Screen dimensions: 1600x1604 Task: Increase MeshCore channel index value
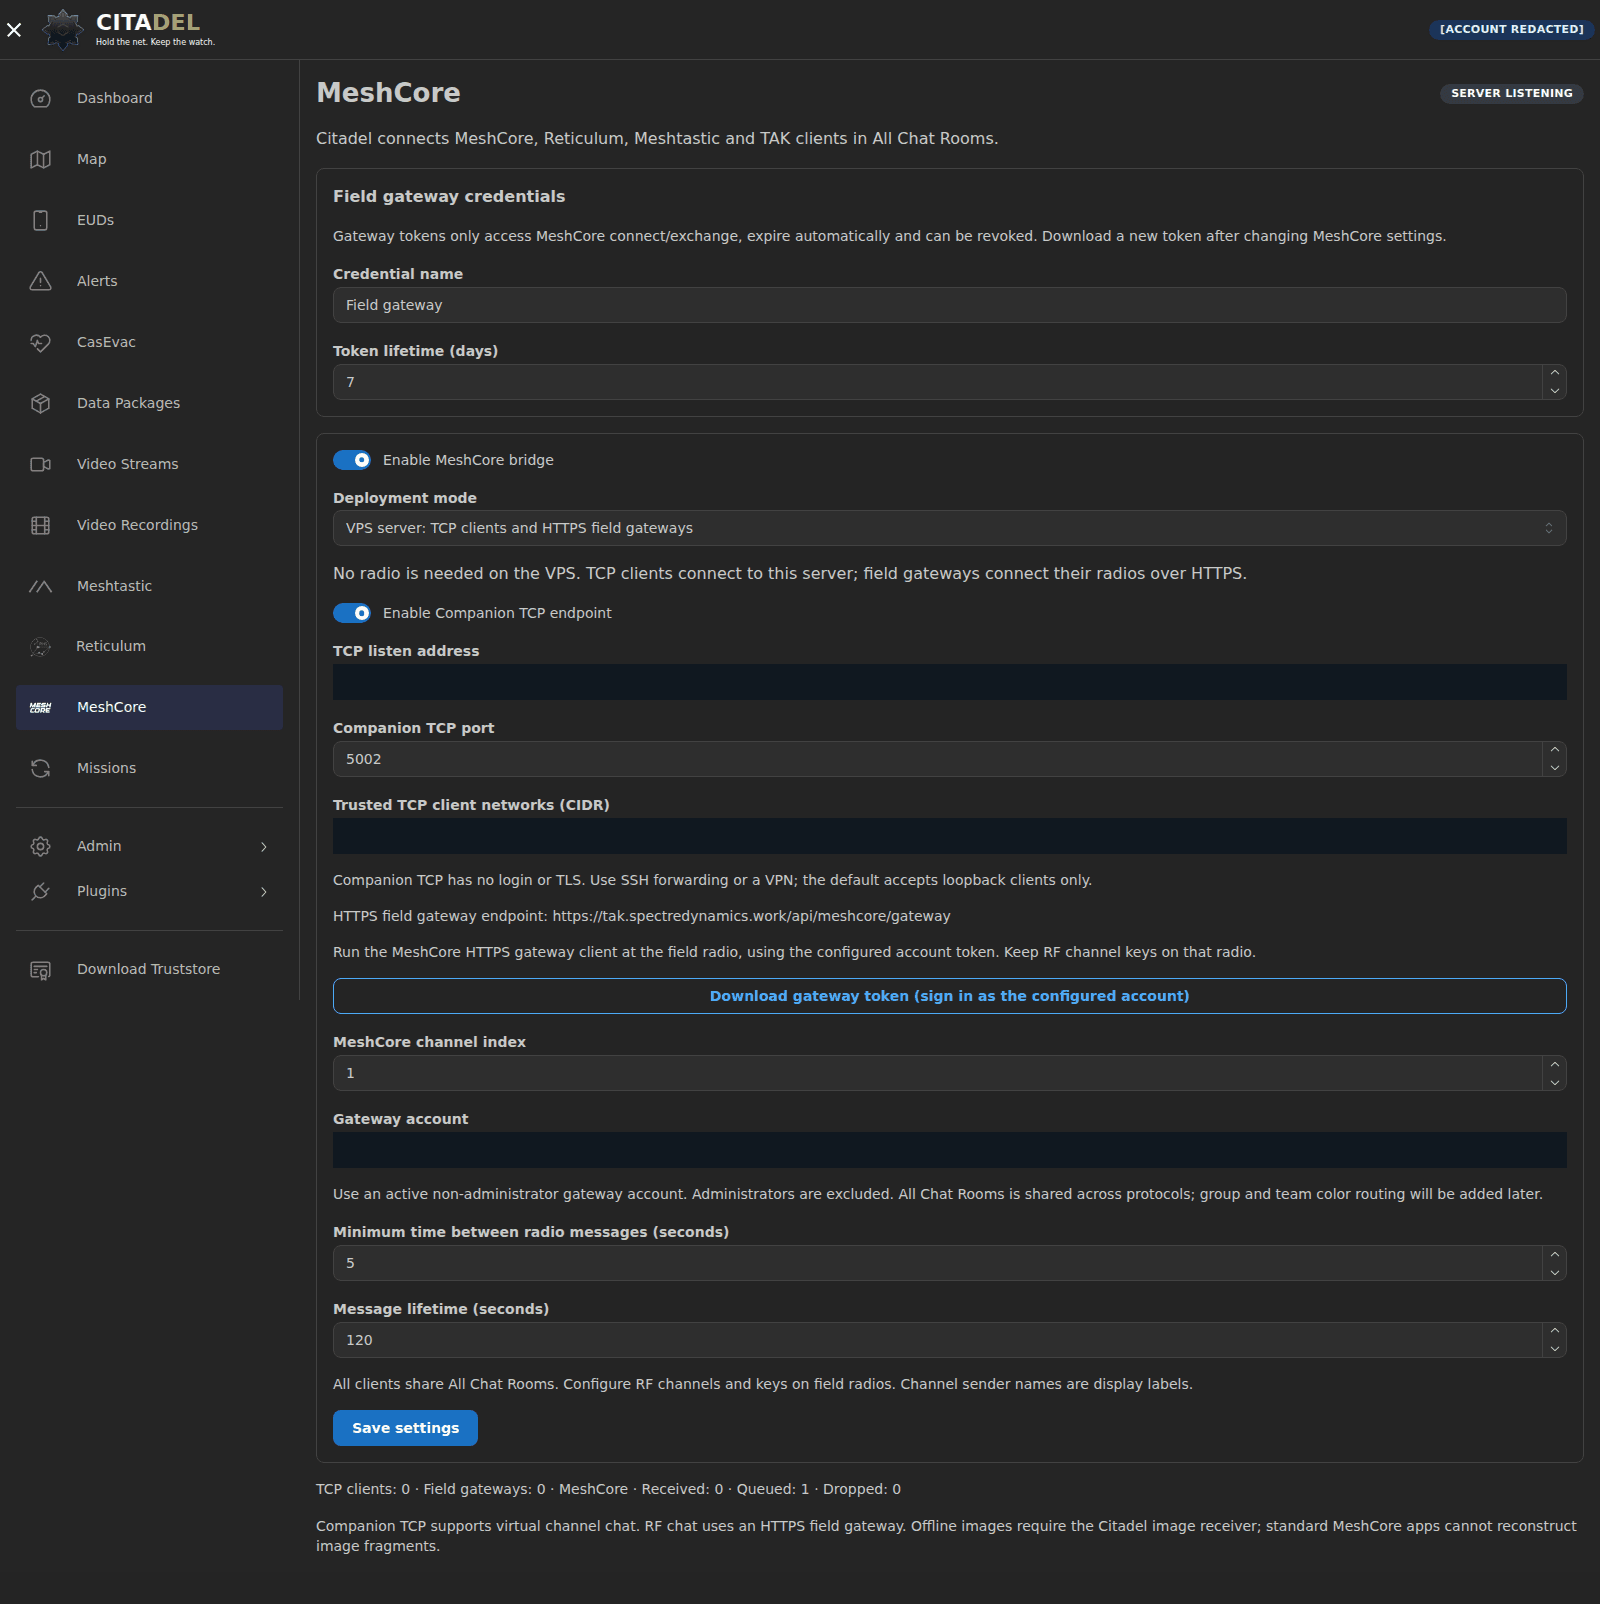coord(1554,1064)
